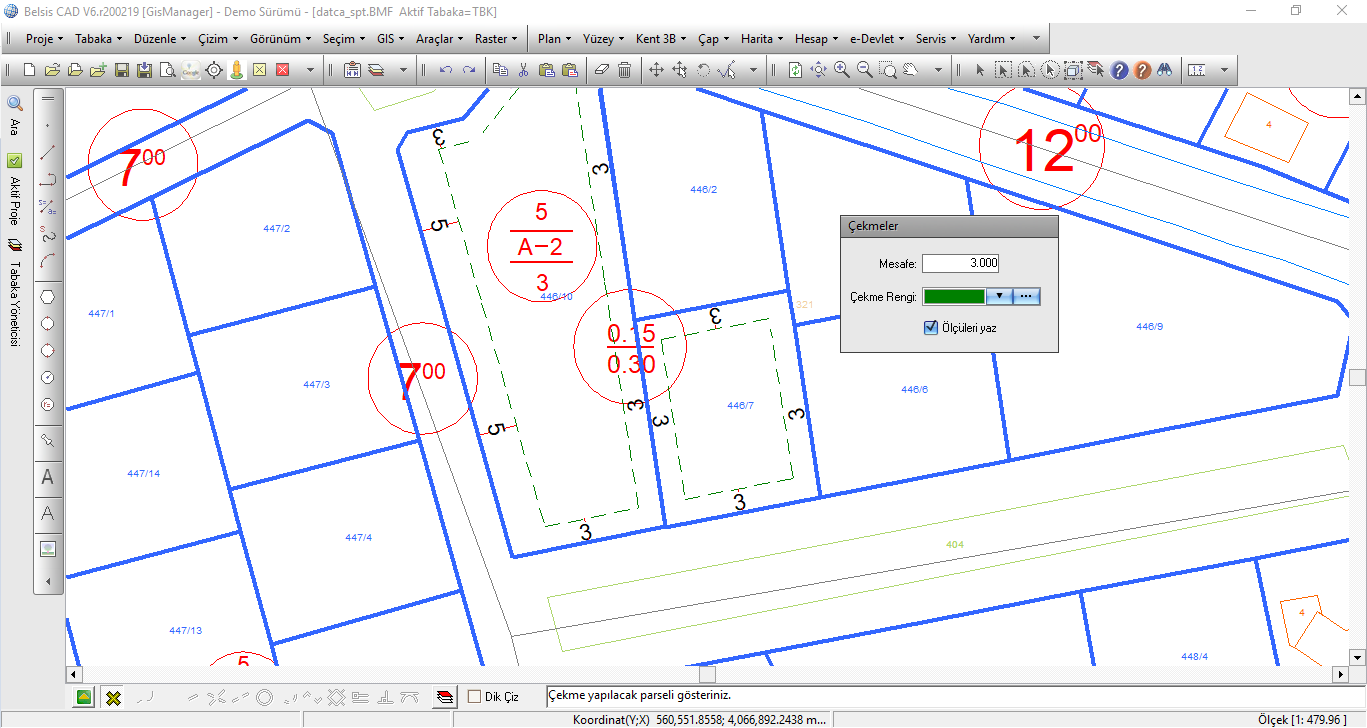Open the Yardım menu
Screen dimensions: 1367x728
(x=991, y=39)
